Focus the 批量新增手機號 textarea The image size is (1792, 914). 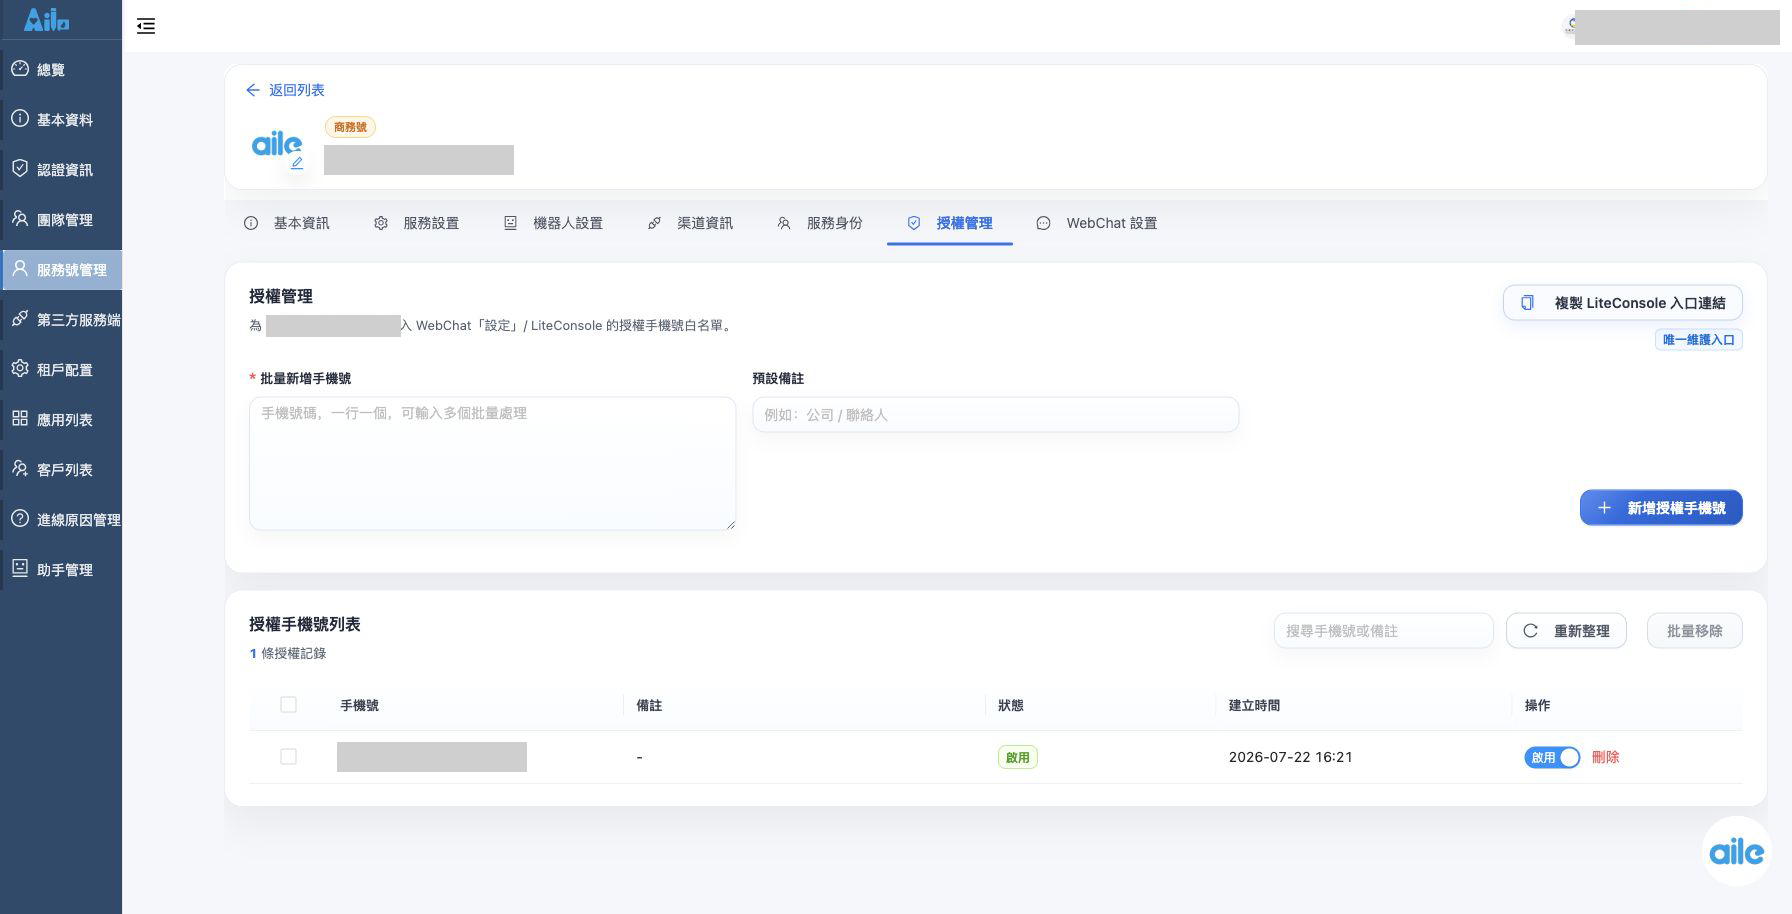(492, 463)
